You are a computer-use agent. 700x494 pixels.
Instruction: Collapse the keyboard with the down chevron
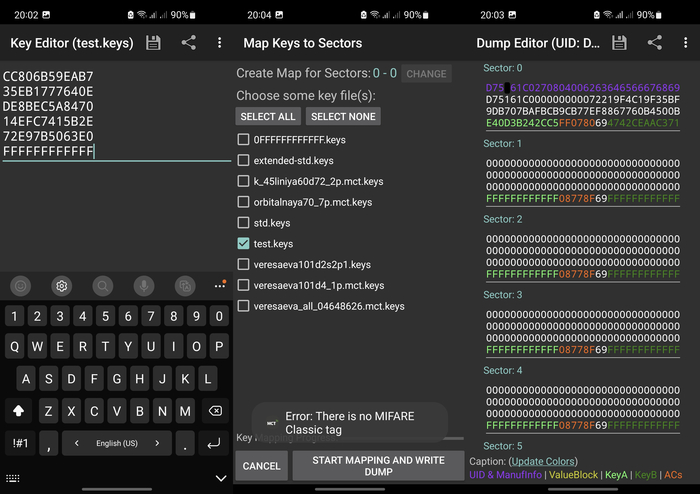tap(220, 478)
